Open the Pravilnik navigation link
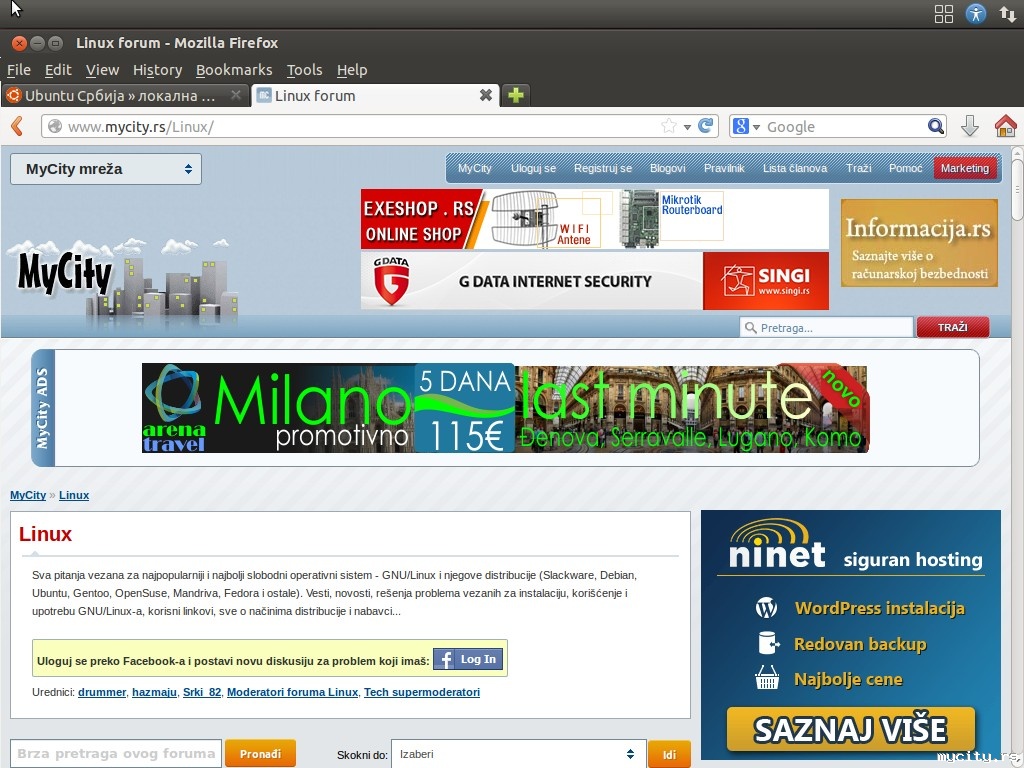This screenshot has height=768, width=1024. pyautogui.click(x=724, y=168)
